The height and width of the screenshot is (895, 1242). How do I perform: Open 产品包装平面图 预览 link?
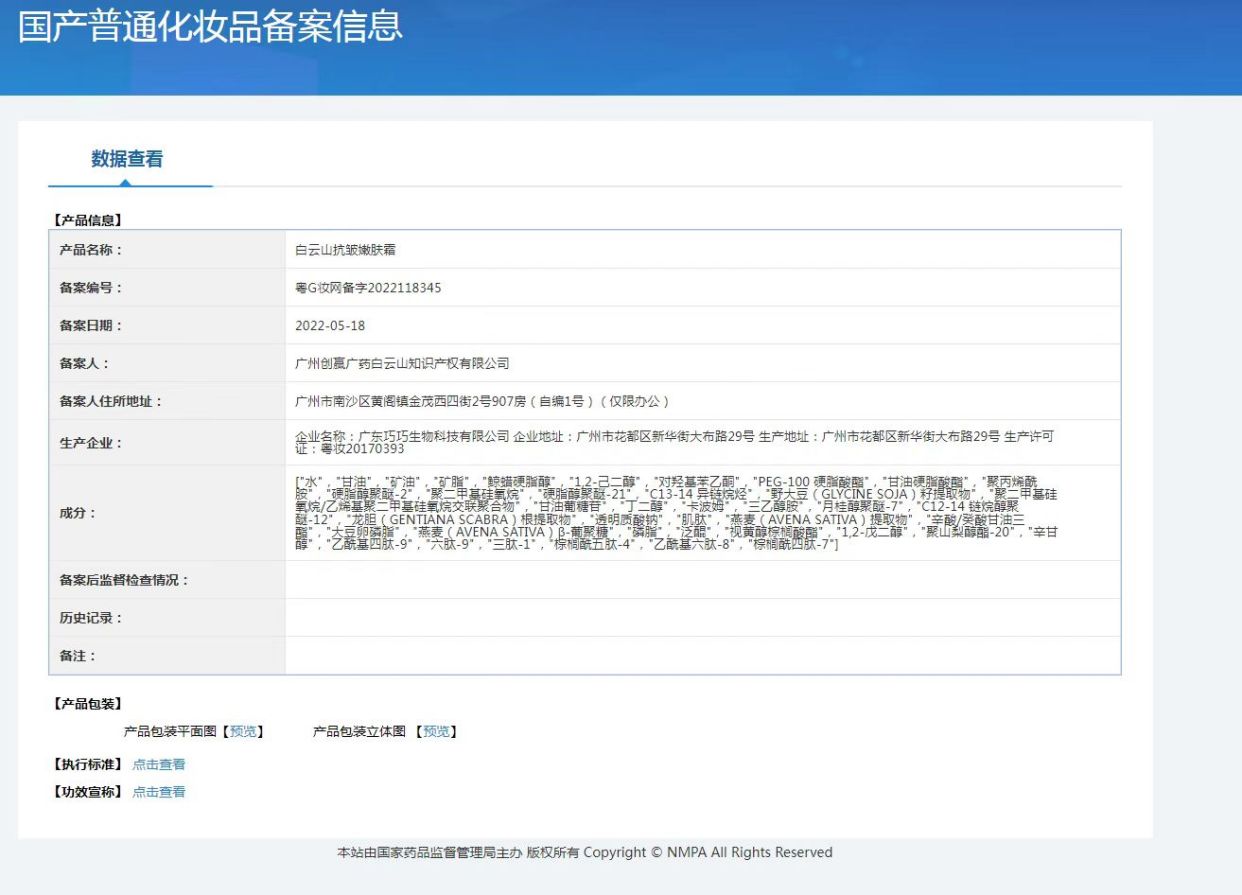(x=243, y=732)
